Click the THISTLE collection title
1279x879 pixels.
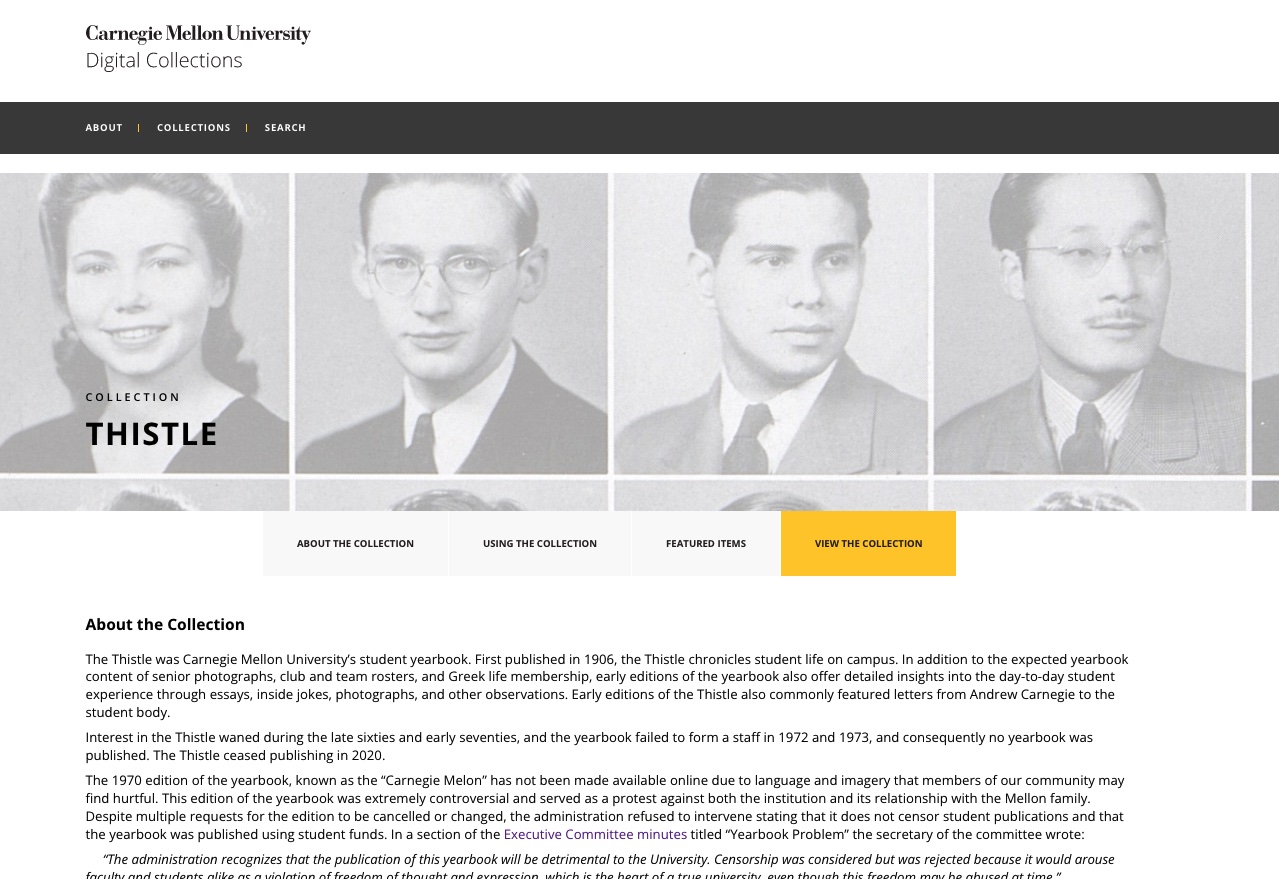(x=152, y=434)
